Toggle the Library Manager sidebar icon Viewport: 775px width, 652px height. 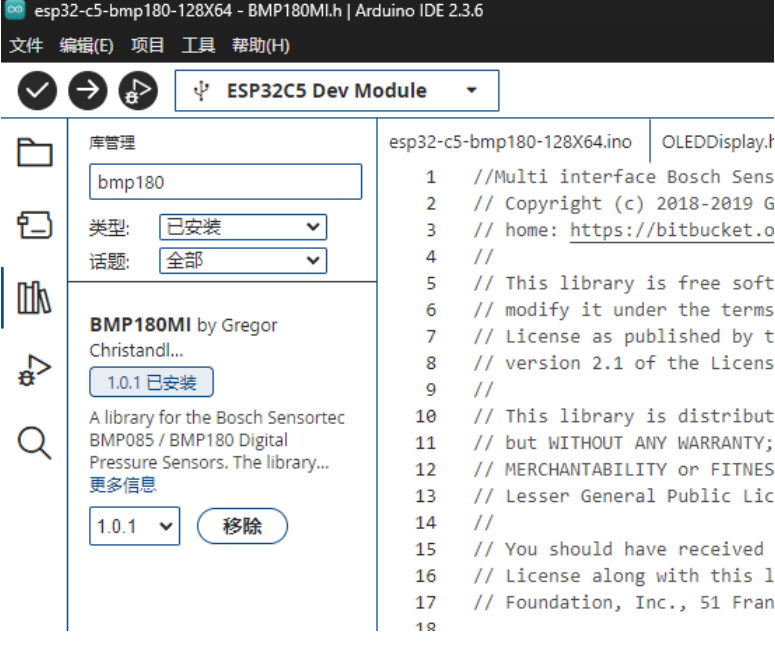pyautogui.click(x=34, y=298)
